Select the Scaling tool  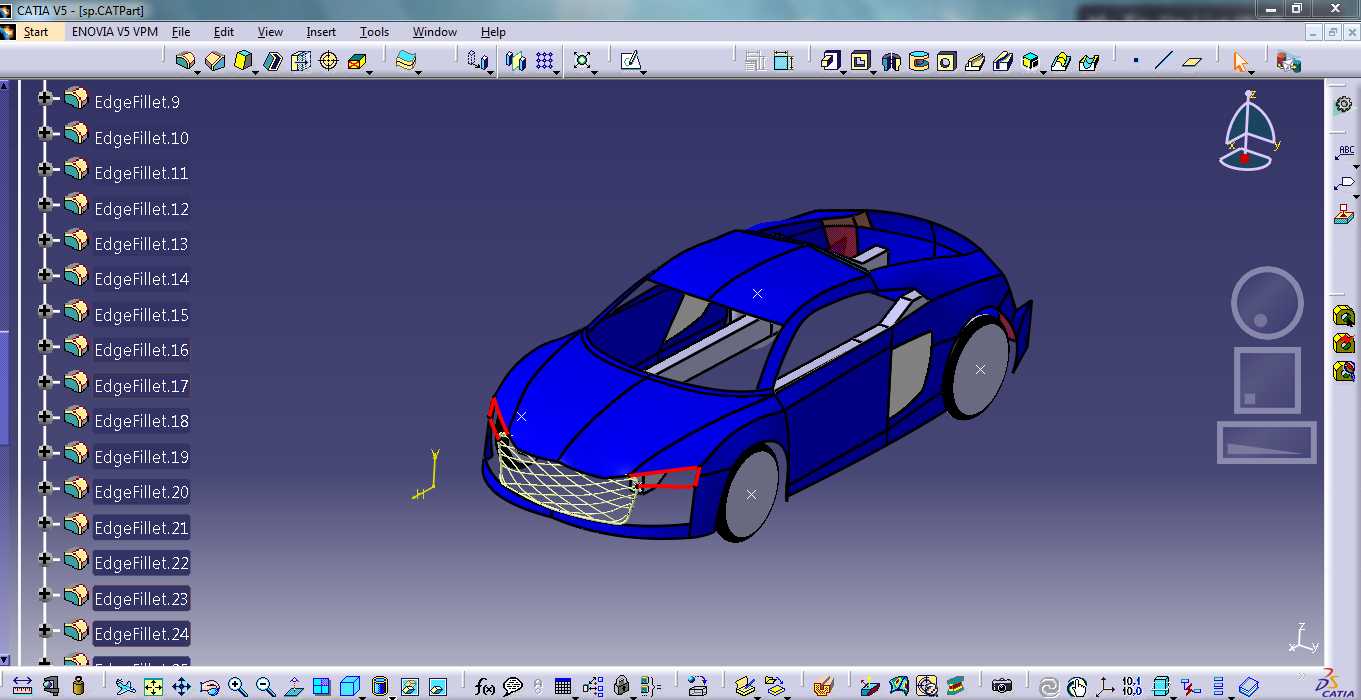[582, 61]
